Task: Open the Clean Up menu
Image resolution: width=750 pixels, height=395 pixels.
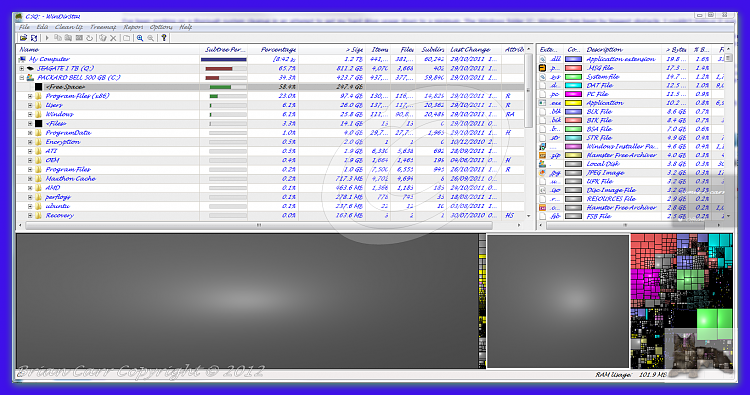Action: click(68, 27)
